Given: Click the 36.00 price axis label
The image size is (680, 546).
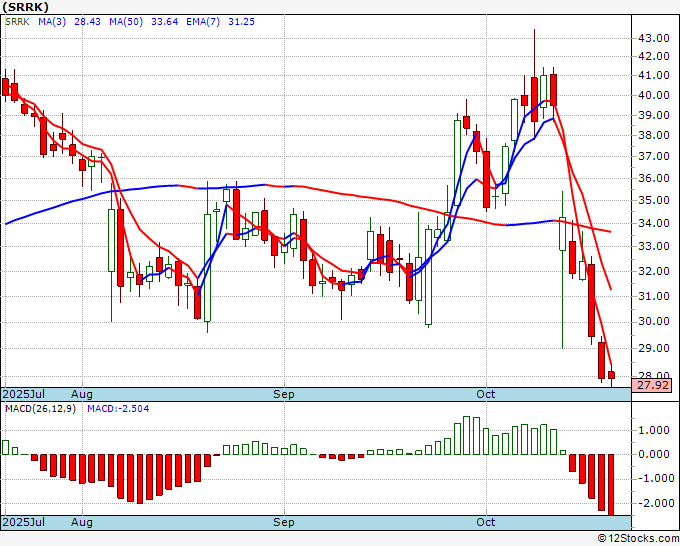Looking at the screenshot, I should tap(654, 178).
